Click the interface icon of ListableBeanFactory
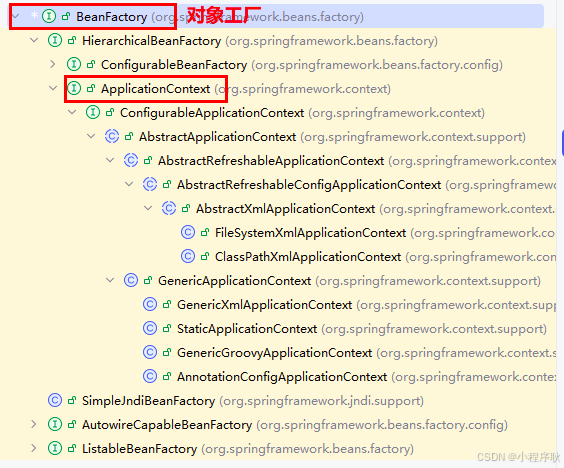Image resolution: width=564 pixels, height=468 pixels. (x=55, y=448)
